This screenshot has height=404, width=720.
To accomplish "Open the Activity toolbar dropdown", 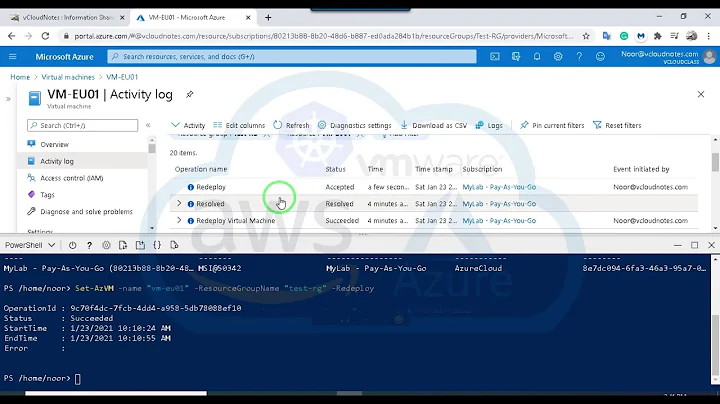I will click(x=188, y=125).
